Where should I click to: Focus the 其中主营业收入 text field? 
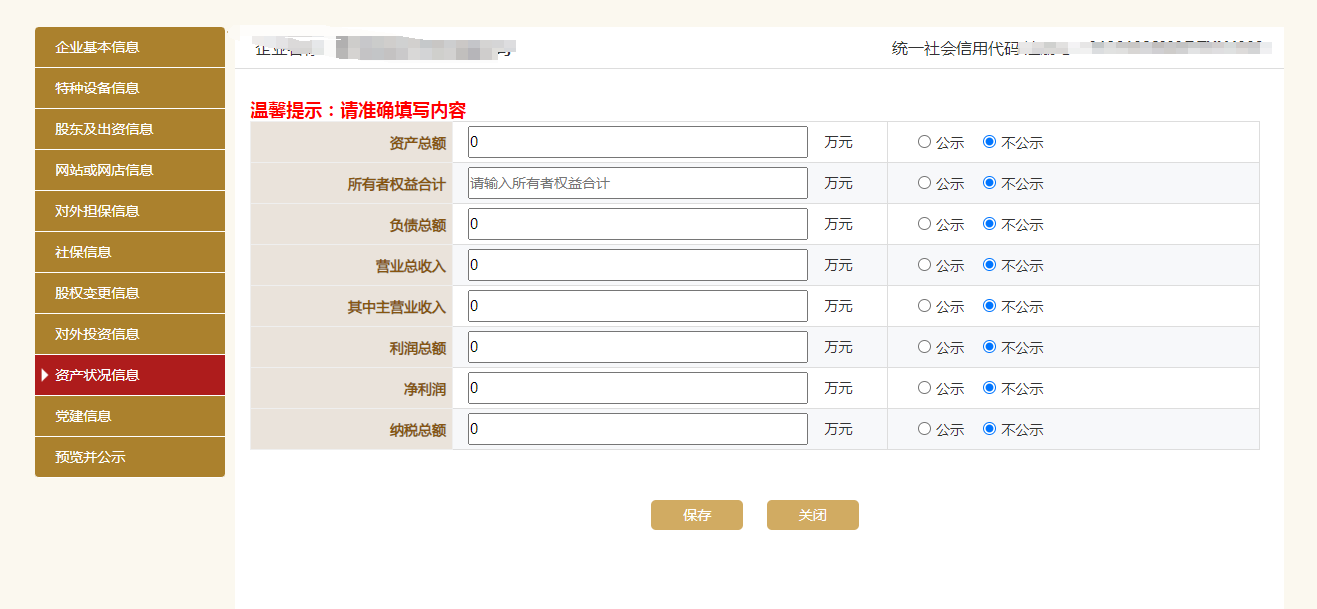pyautogui.click(x=638, y=306)
